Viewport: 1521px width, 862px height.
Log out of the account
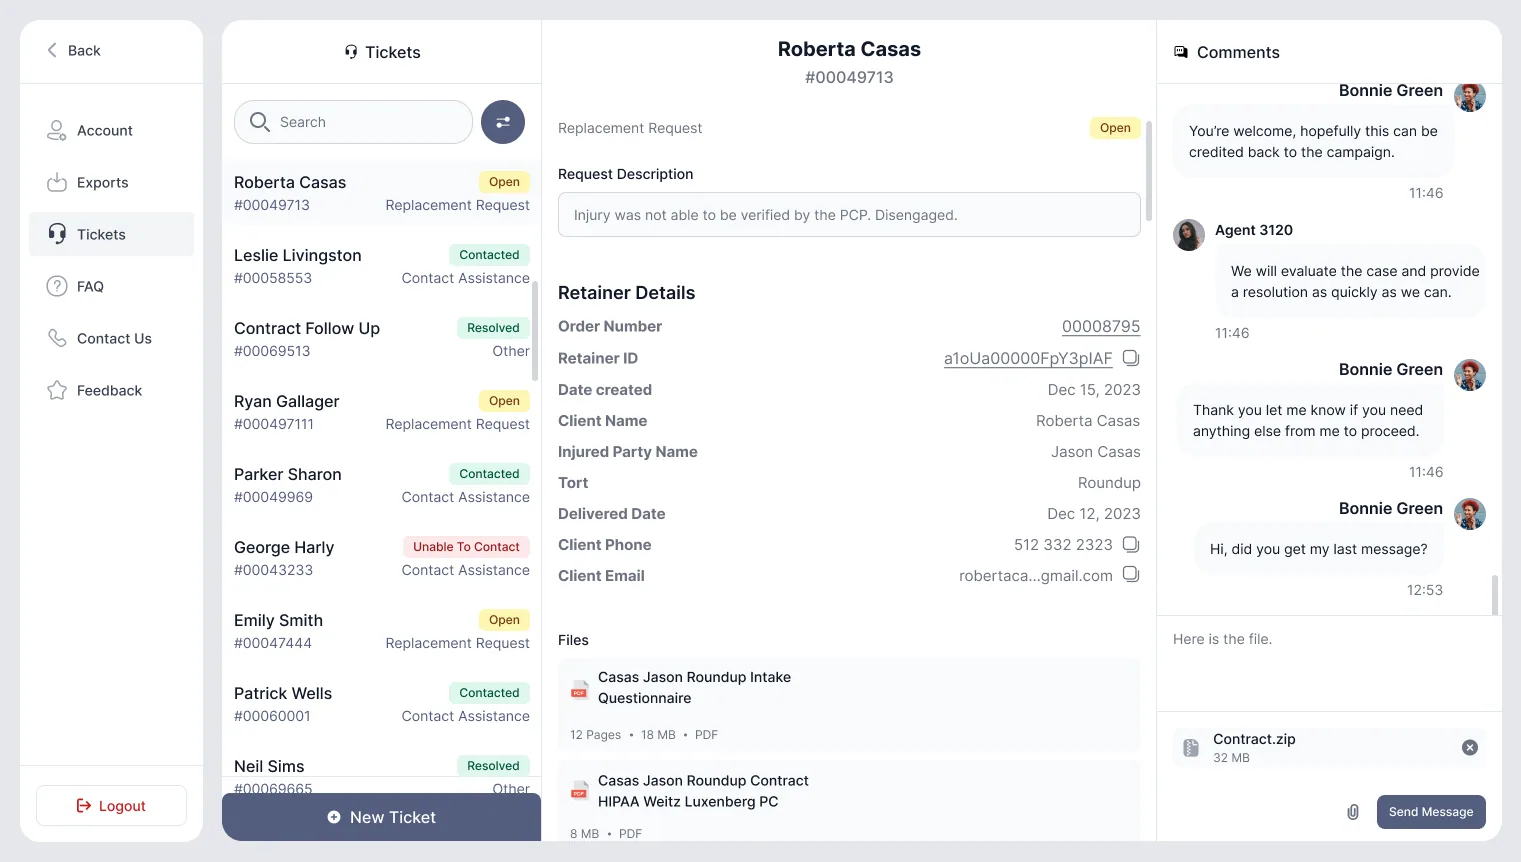coord(112,806)
